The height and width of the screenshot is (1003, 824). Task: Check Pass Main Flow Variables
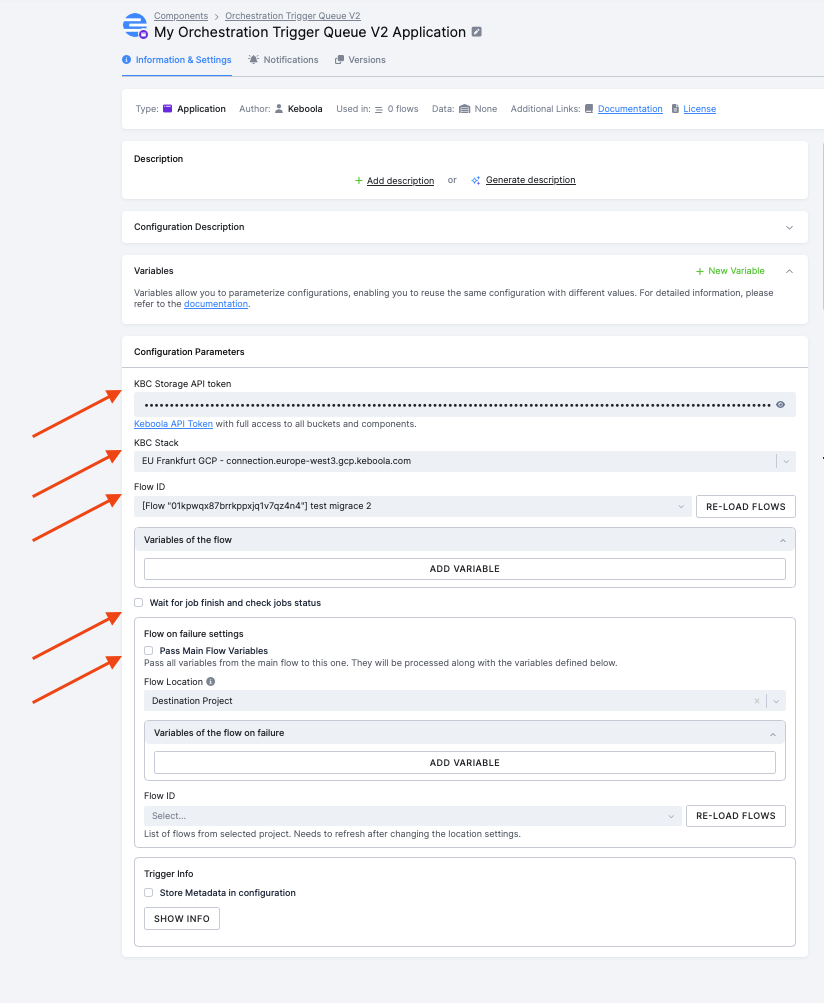(148, 651)
